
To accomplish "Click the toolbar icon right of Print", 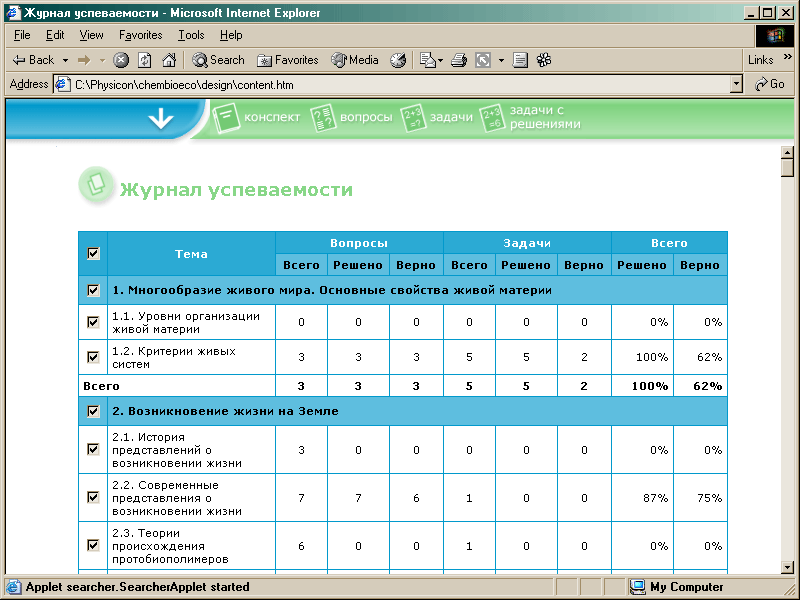I will point(483,60).
